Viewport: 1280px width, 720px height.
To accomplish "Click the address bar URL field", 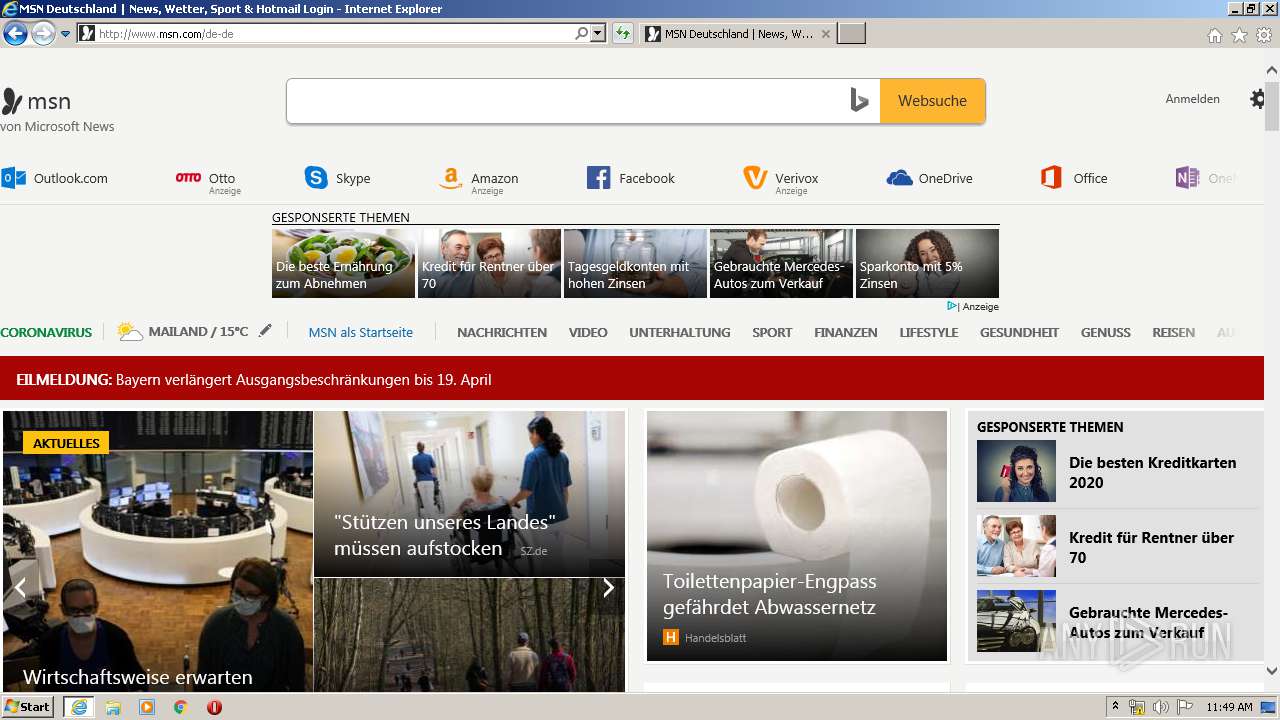I will click(x=335, y=34).
